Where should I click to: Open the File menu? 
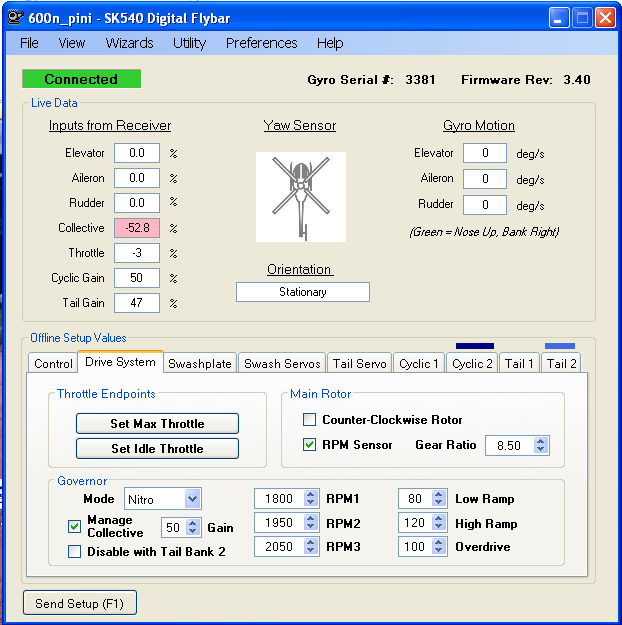pos(30,43)
